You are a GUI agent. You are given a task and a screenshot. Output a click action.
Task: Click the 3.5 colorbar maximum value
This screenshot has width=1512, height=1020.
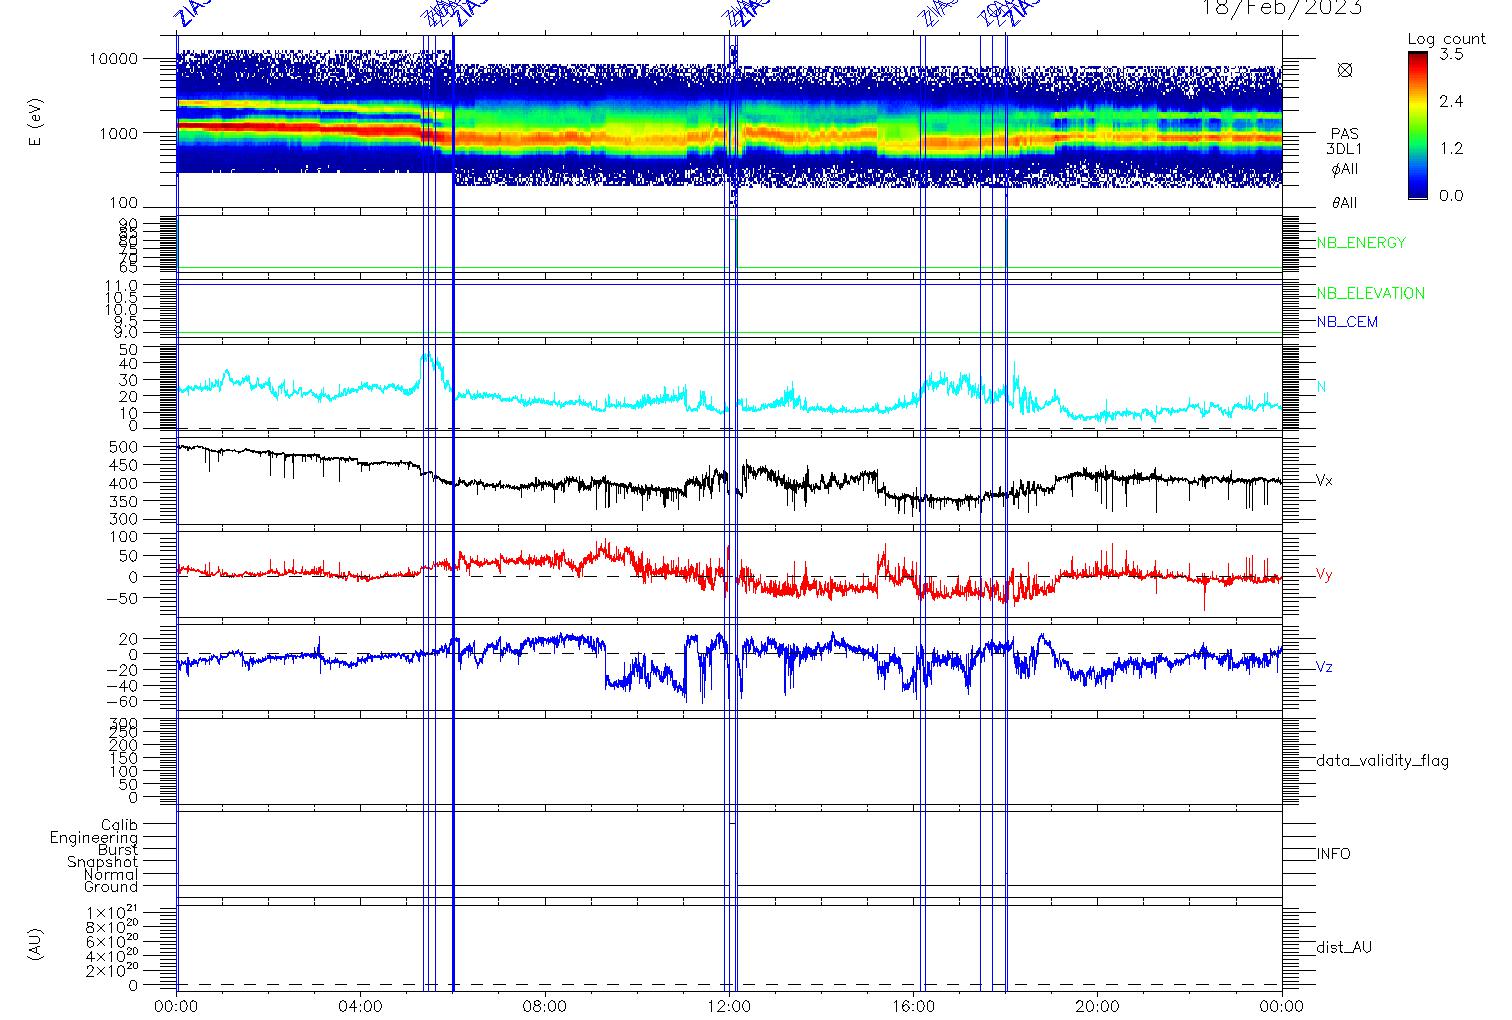1451,55
